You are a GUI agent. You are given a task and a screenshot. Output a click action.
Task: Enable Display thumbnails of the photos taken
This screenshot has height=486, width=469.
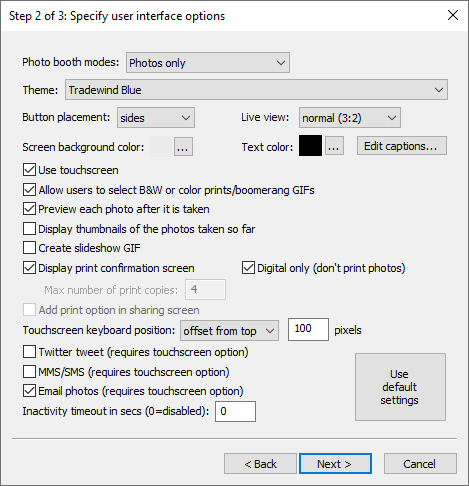pos(29,229)
